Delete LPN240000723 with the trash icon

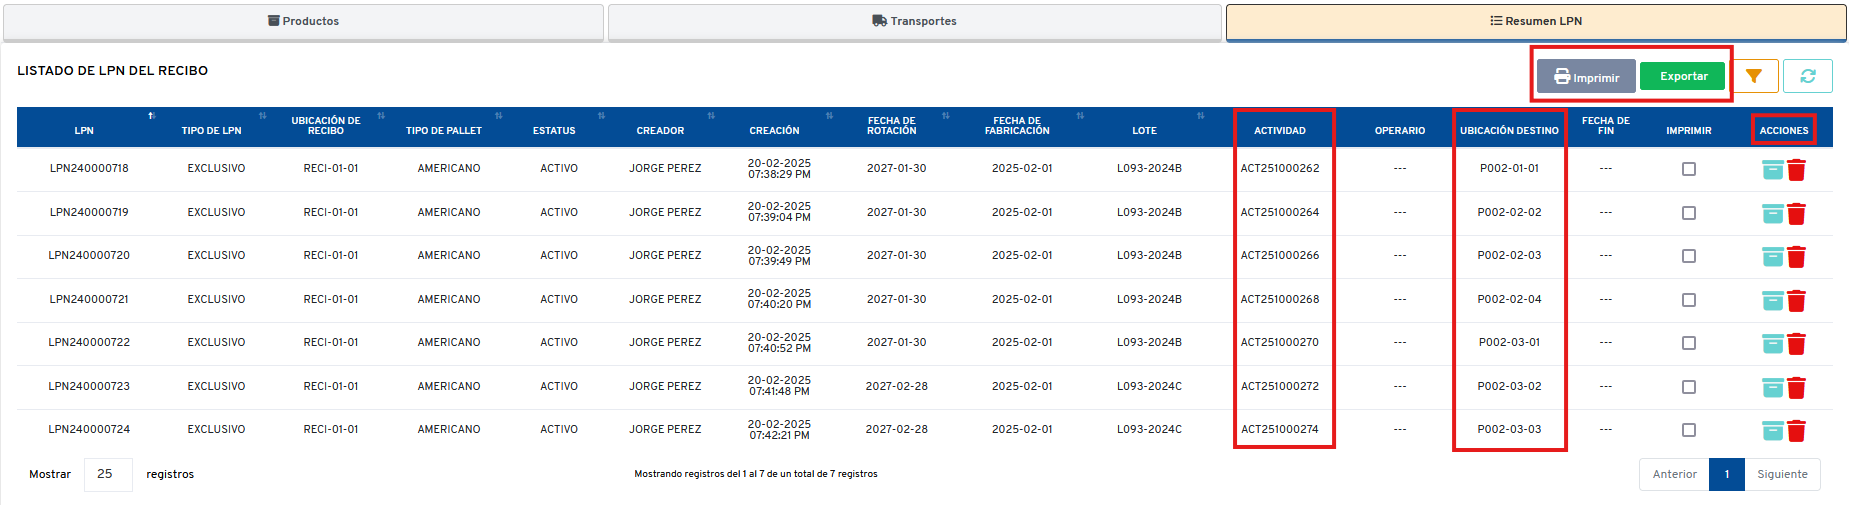pos(1796,388)
